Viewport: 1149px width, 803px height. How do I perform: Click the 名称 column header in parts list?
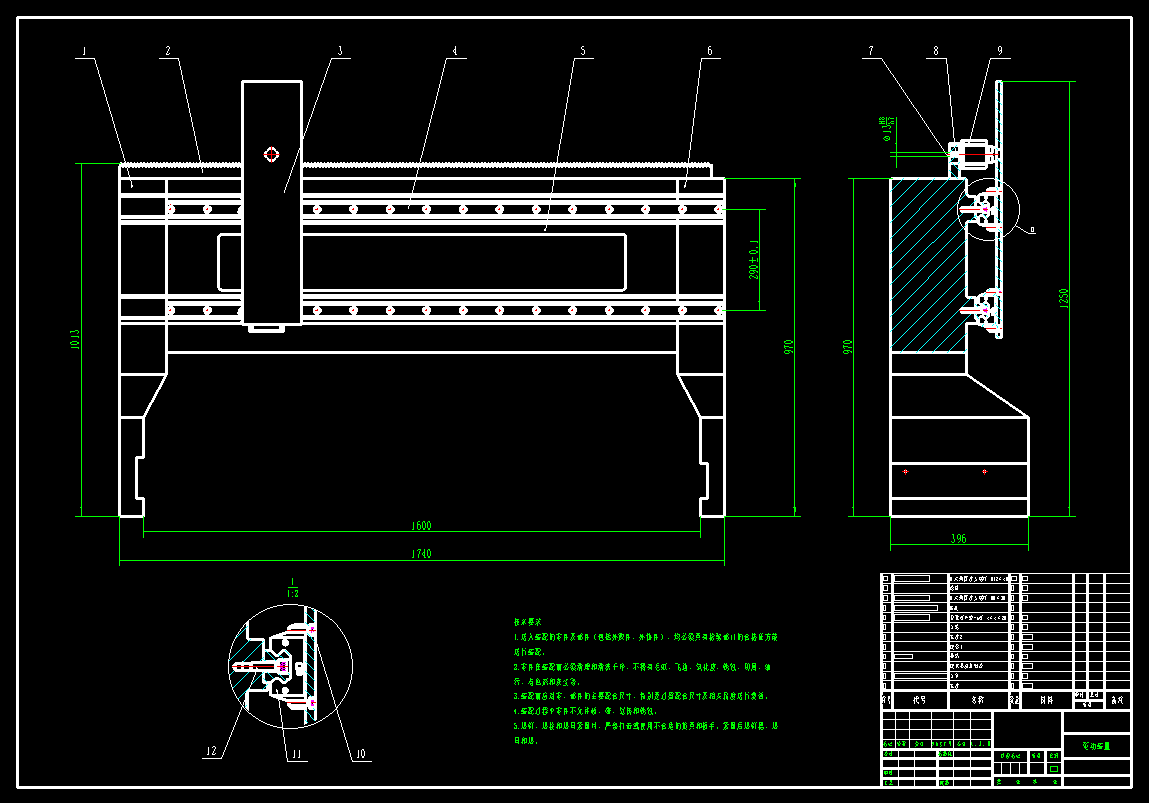click(x=978, y=700)
